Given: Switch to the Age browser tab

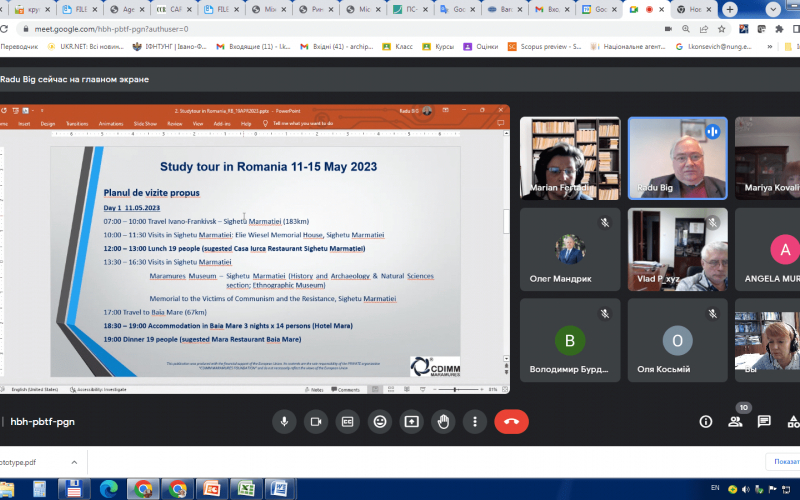Looking at the screenshot, I should [x=128, y=9].
